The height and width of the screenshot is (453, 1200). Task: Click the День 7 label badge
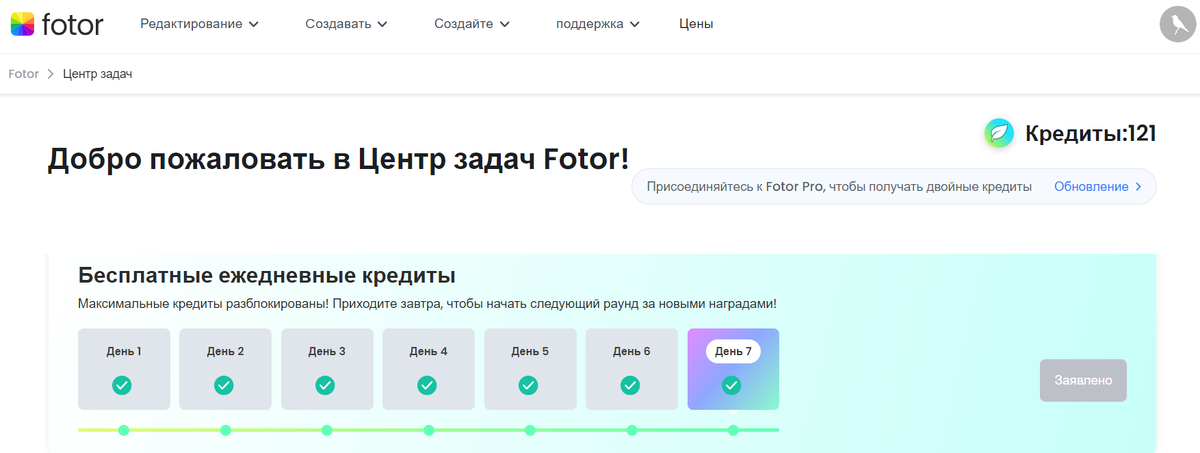734,351
